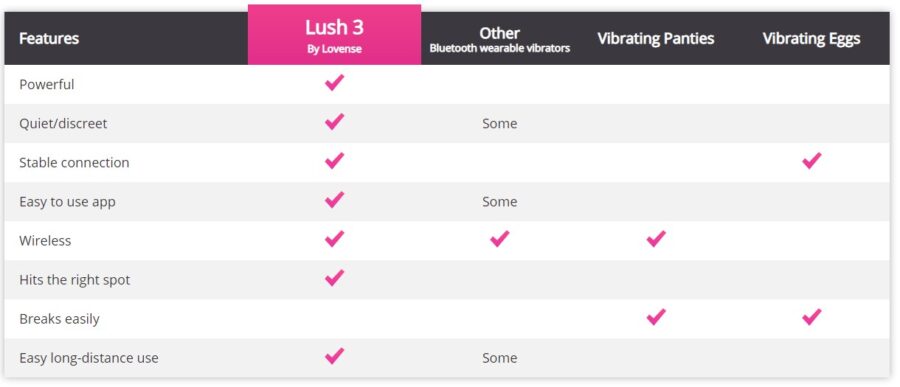Click Lush 3 Hits the right spot checkmark
This screenshot has height=387, width=900.
334,278
